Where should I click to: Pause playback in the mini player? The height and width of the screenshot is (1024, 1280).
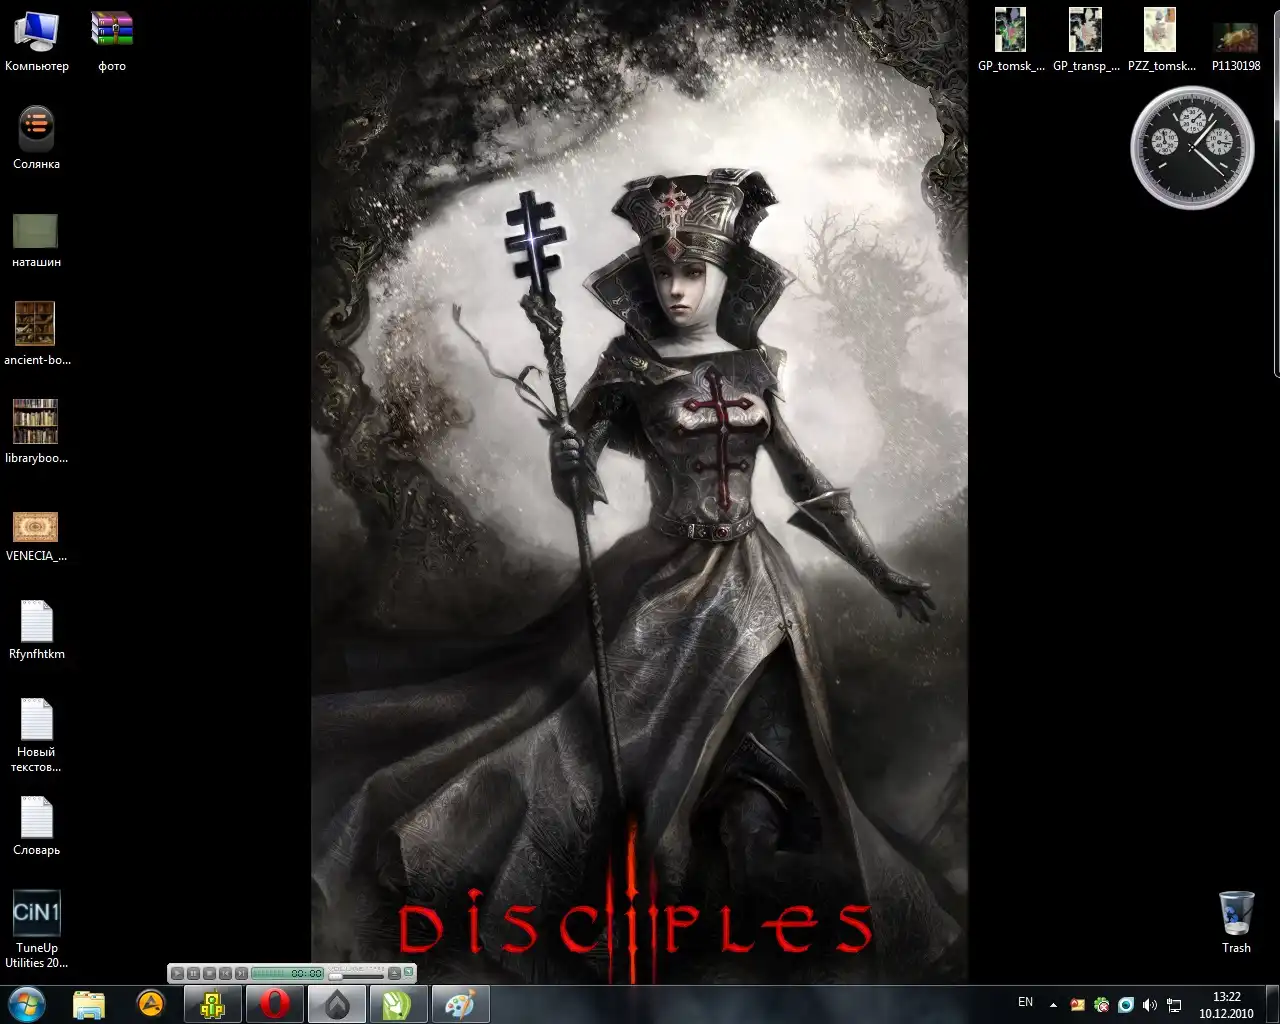193,973
